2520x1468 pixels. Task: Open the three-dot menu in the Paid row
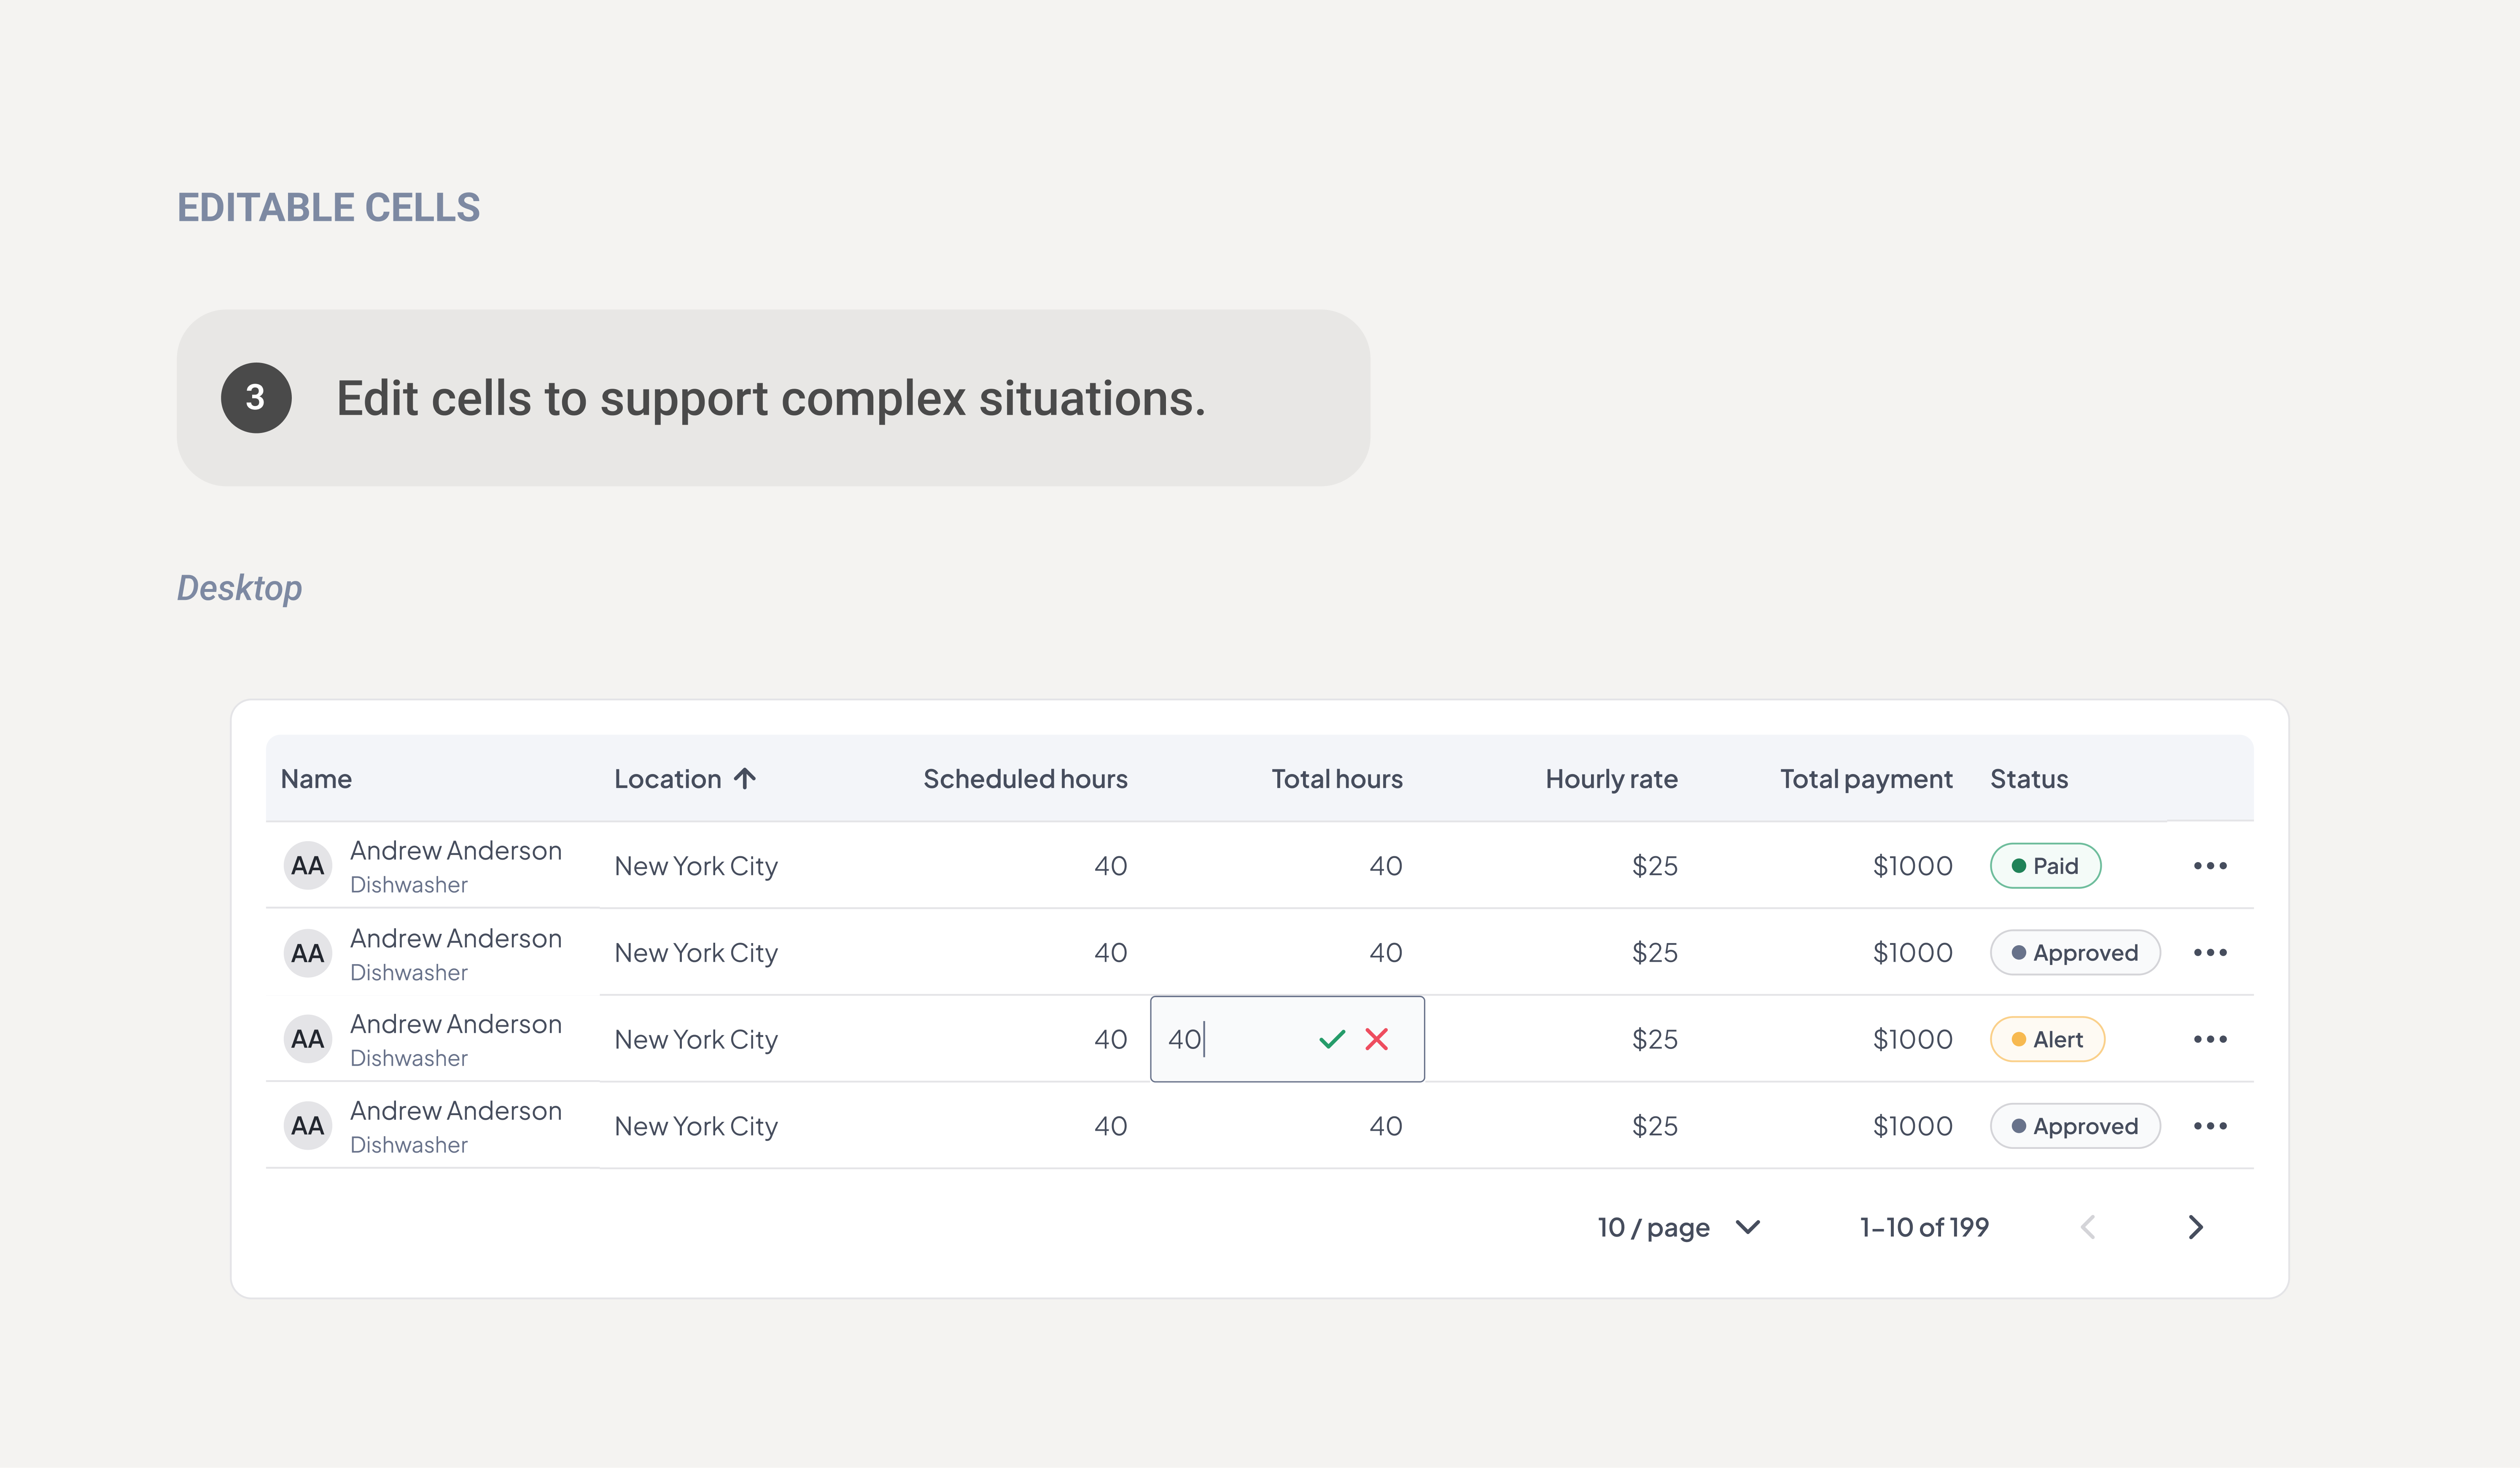[x=2210, y=866]
